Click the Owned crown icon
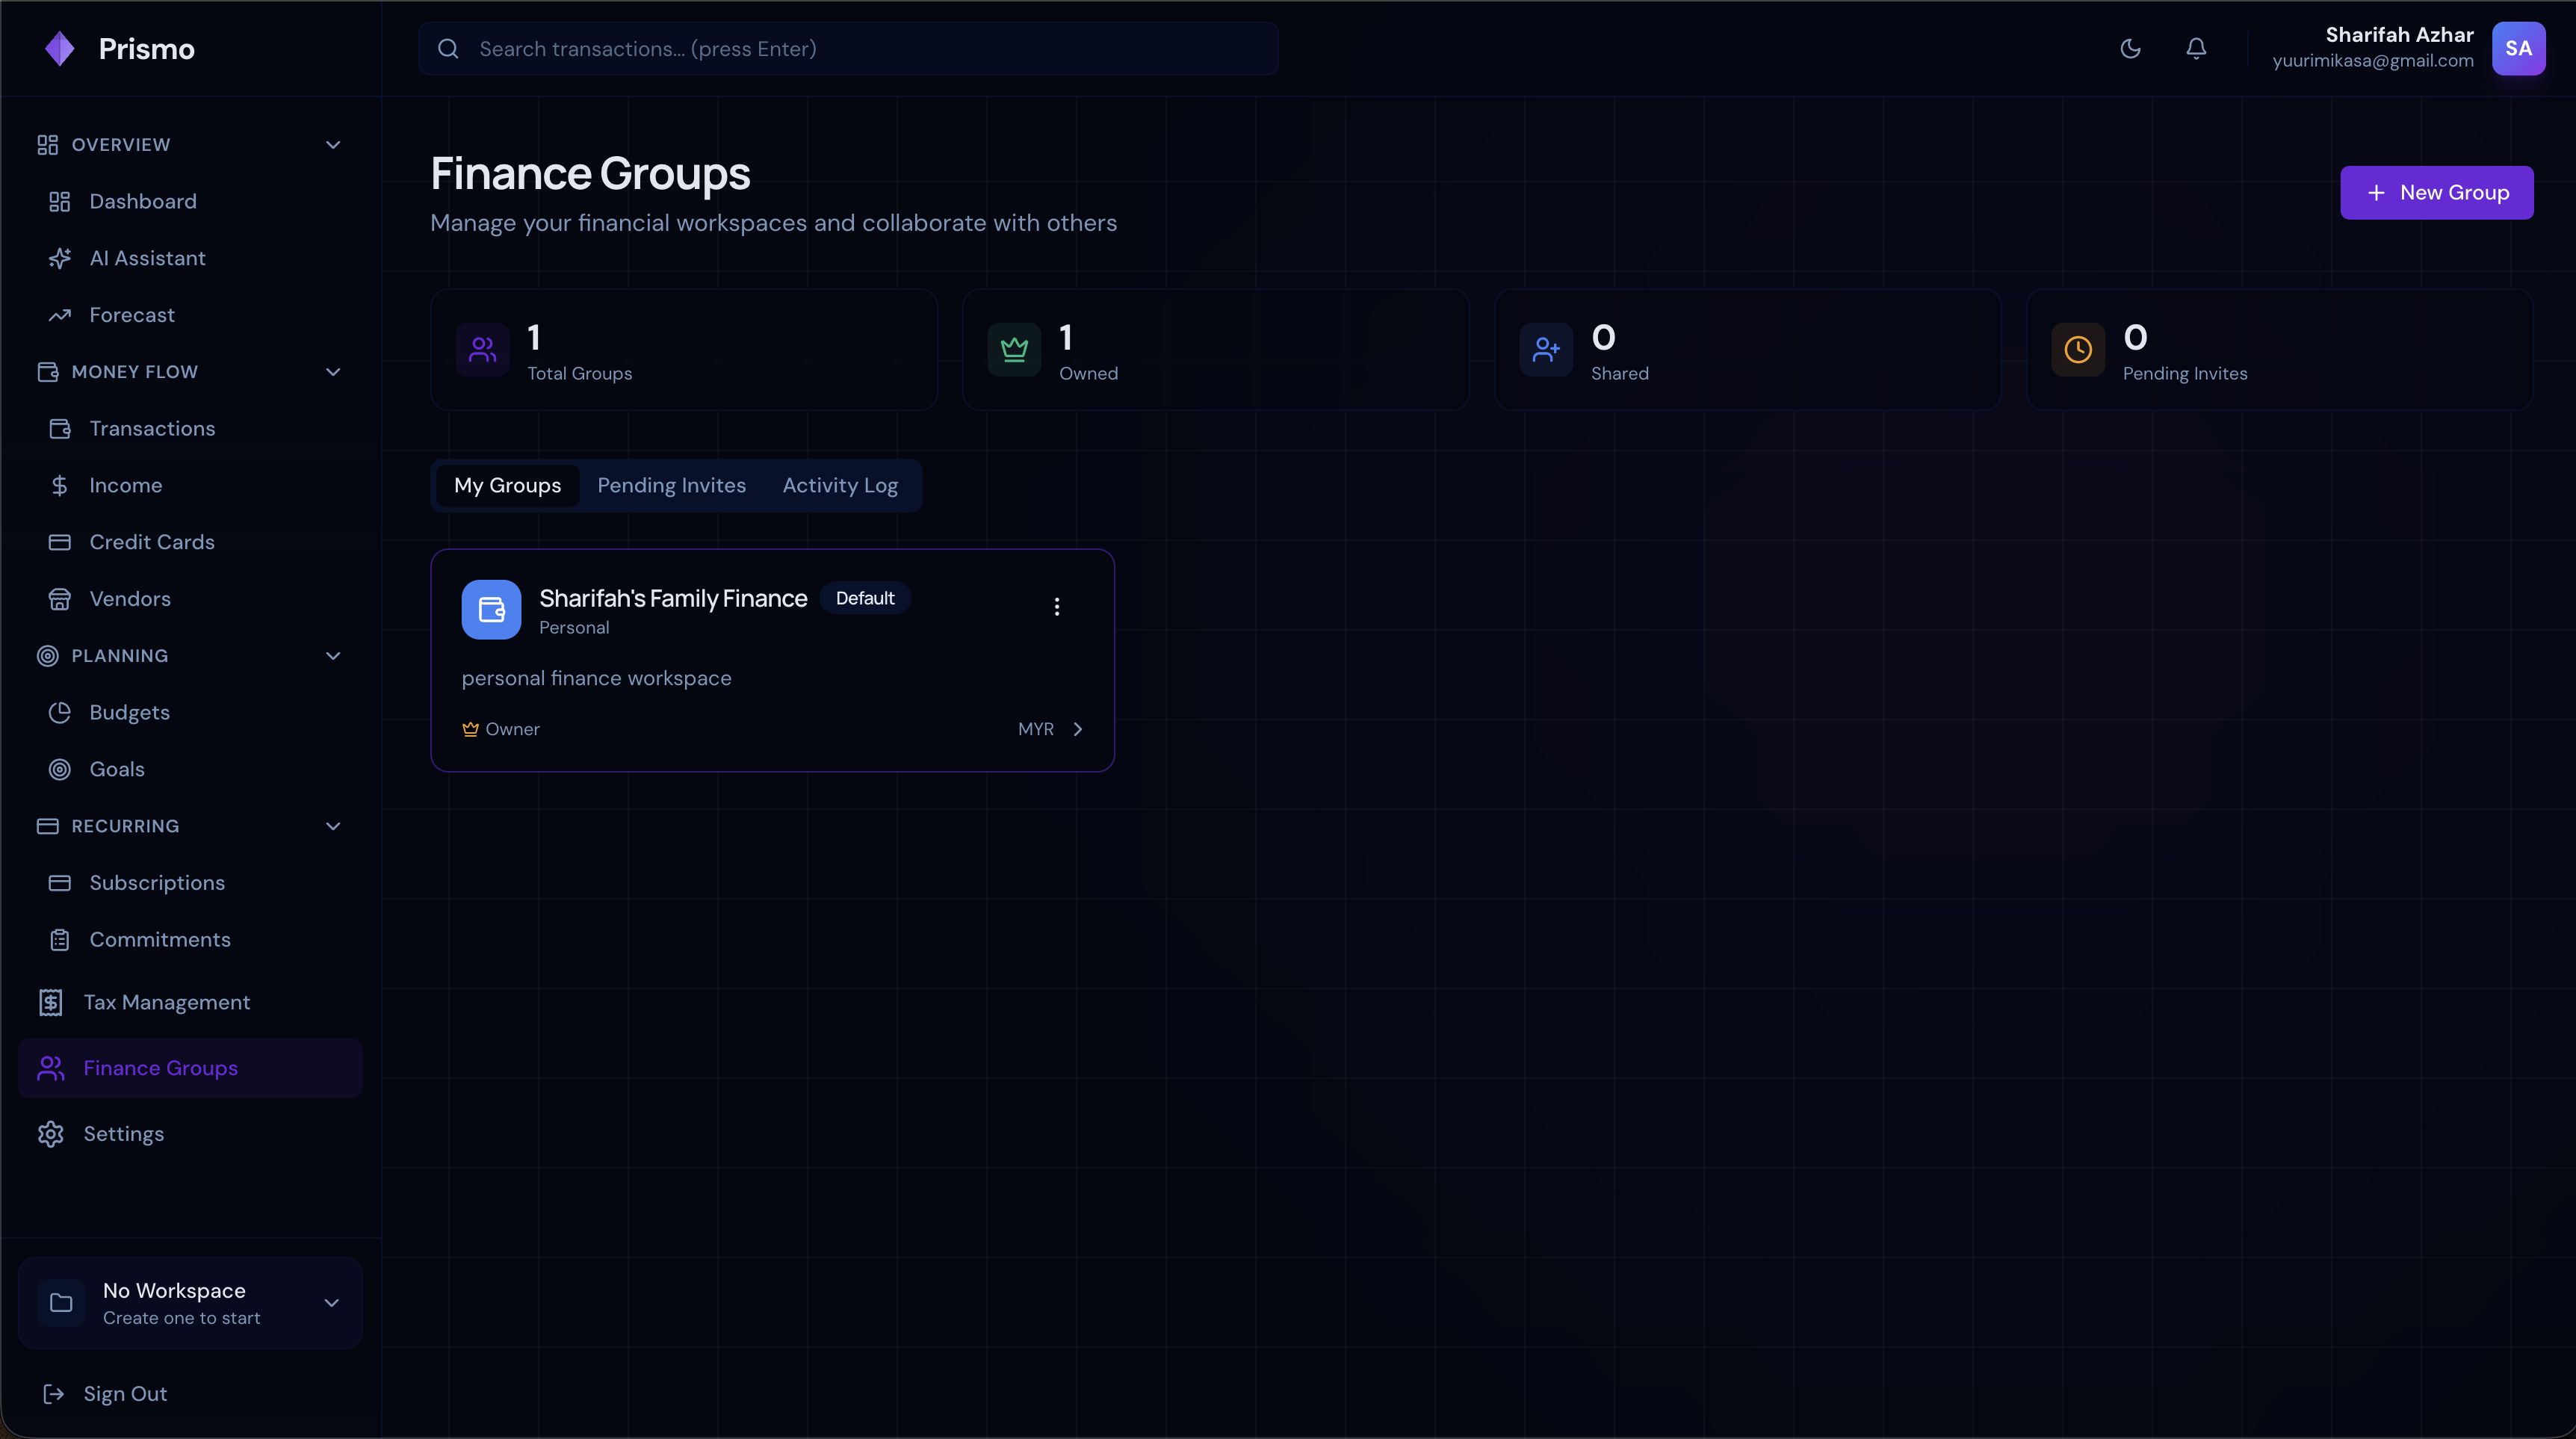Image resolution: width=2576 pixels, height=1439 pixels. coord(1014,350)
